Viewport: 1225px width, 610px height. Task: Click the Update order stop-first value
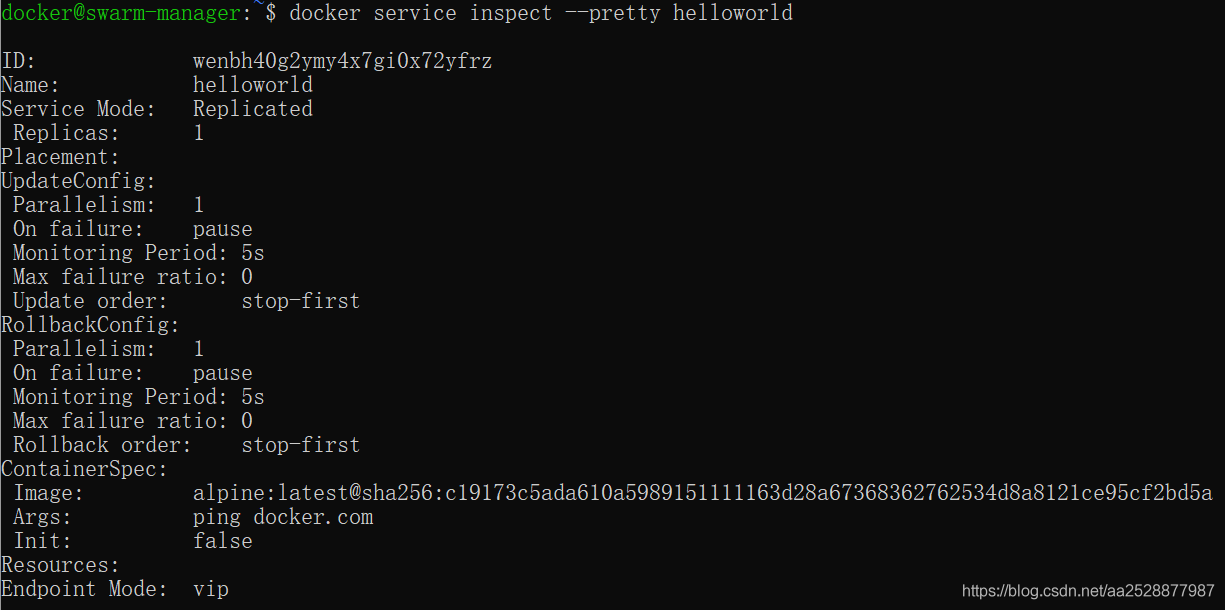pos(300,301)
